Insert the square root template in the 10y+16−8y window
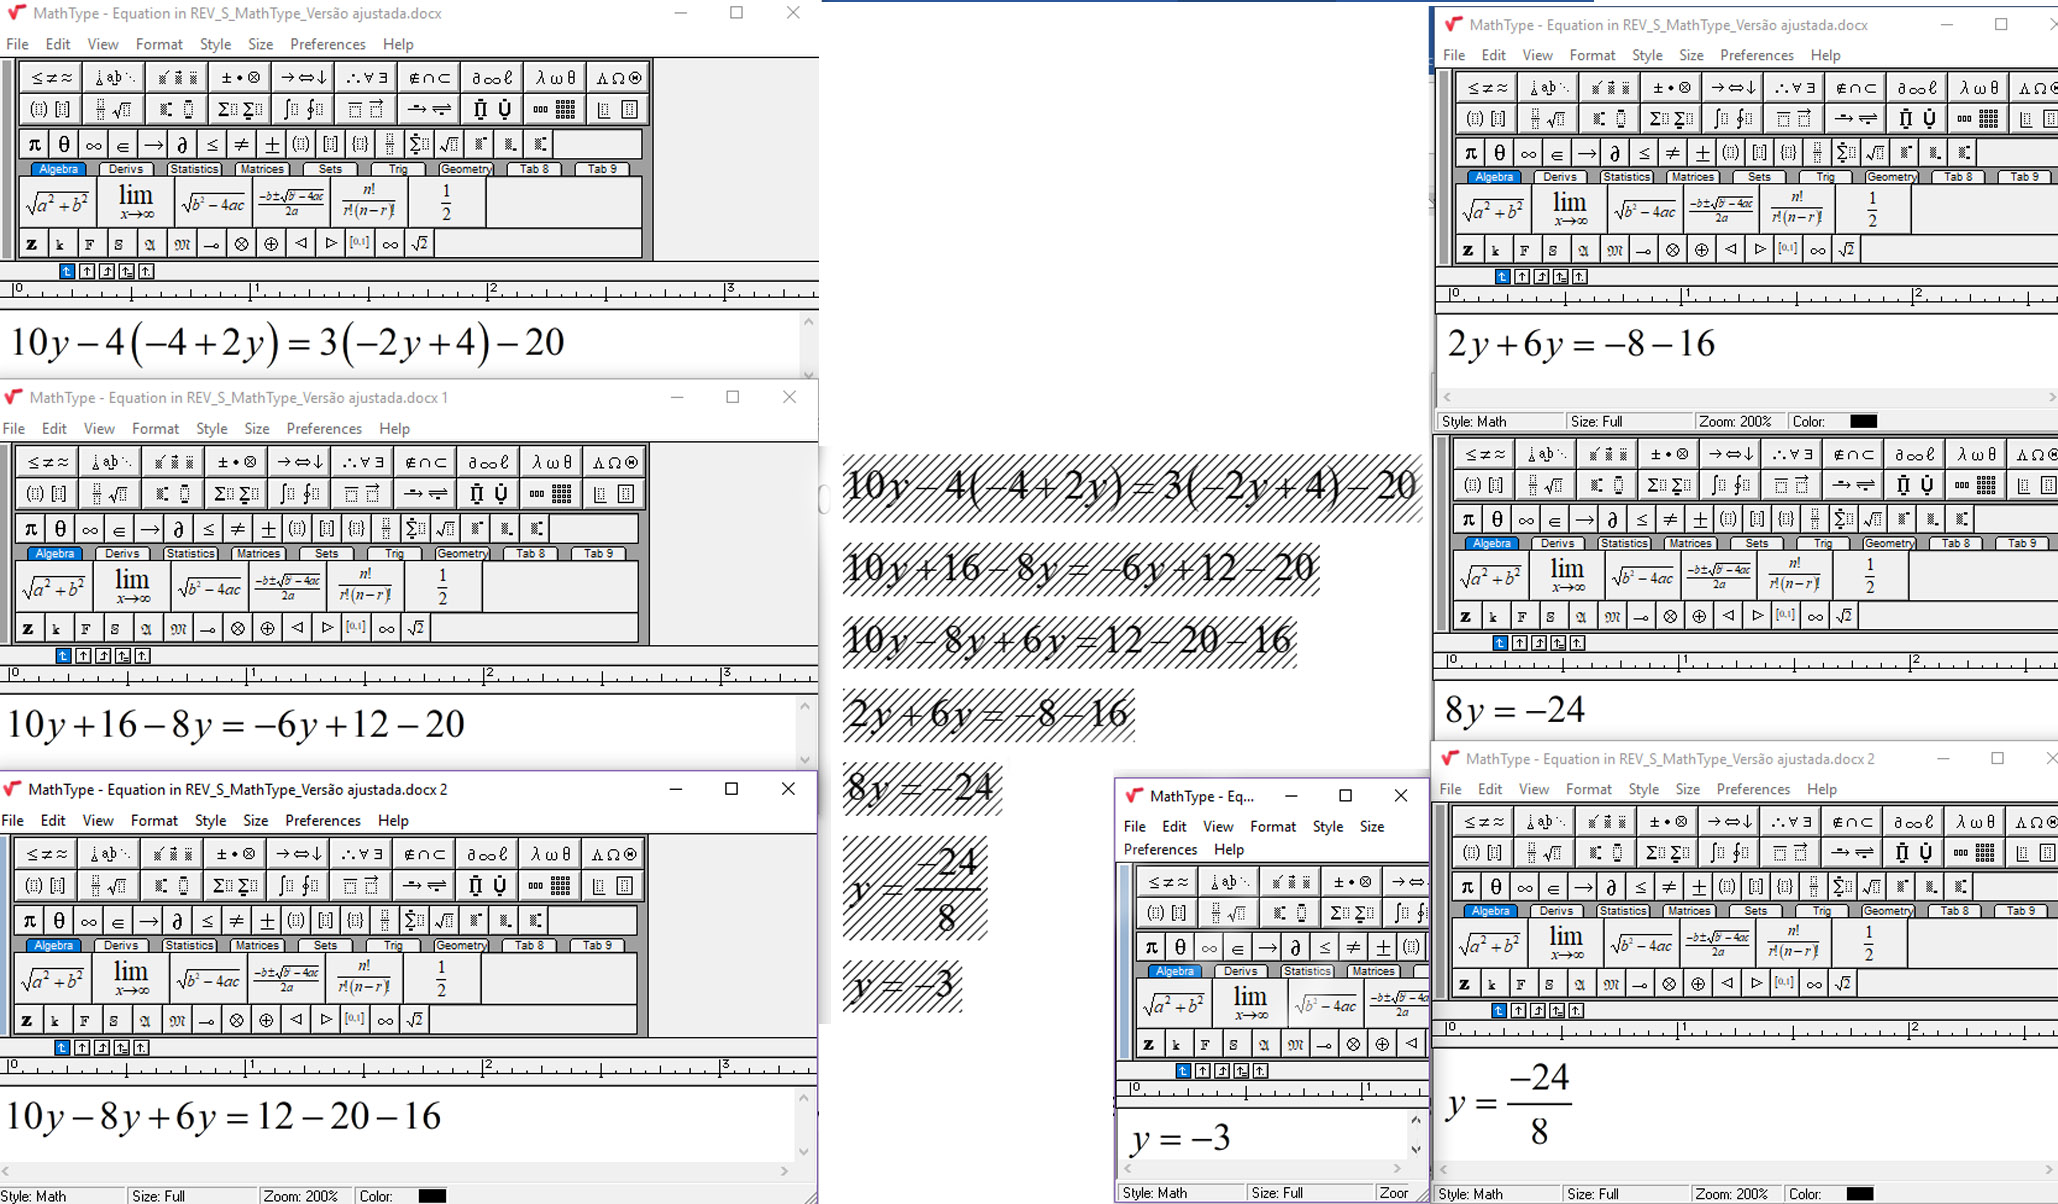Image resolution: width=2058 pixels, height=1204 pixels. pos(445,529)
